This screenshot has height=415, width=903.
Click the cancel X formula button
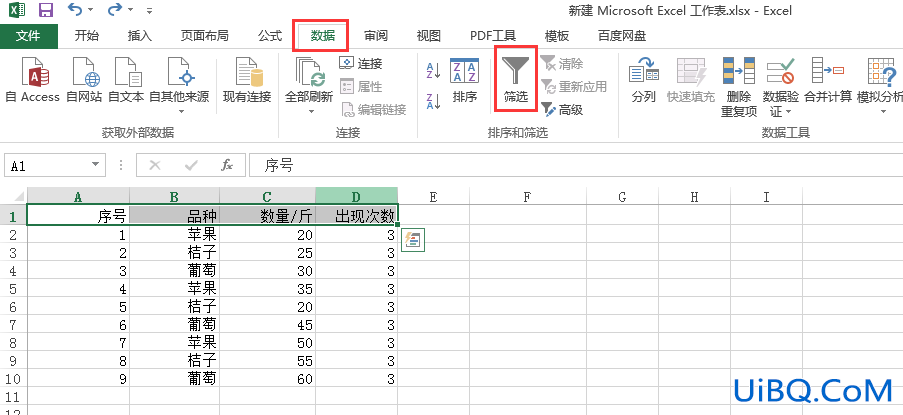click(x=154, y=166)
